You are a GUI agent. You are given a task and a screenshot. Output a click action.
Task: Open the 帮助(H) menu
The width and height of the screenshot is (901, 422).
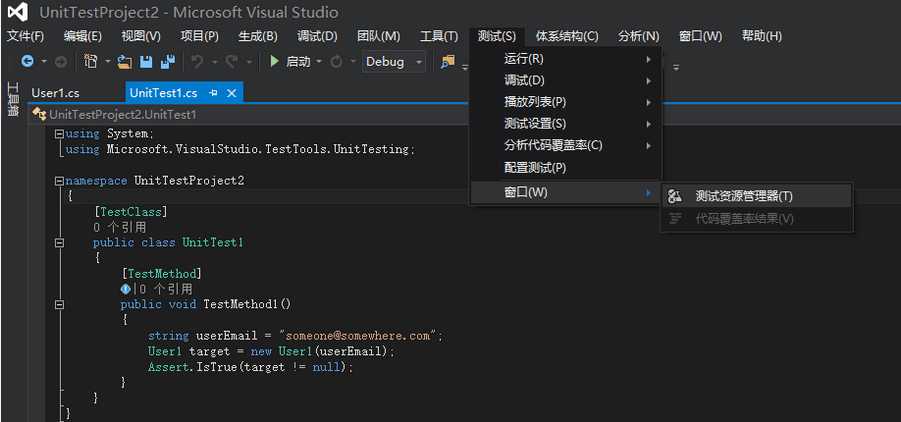[x=761, y=36]
